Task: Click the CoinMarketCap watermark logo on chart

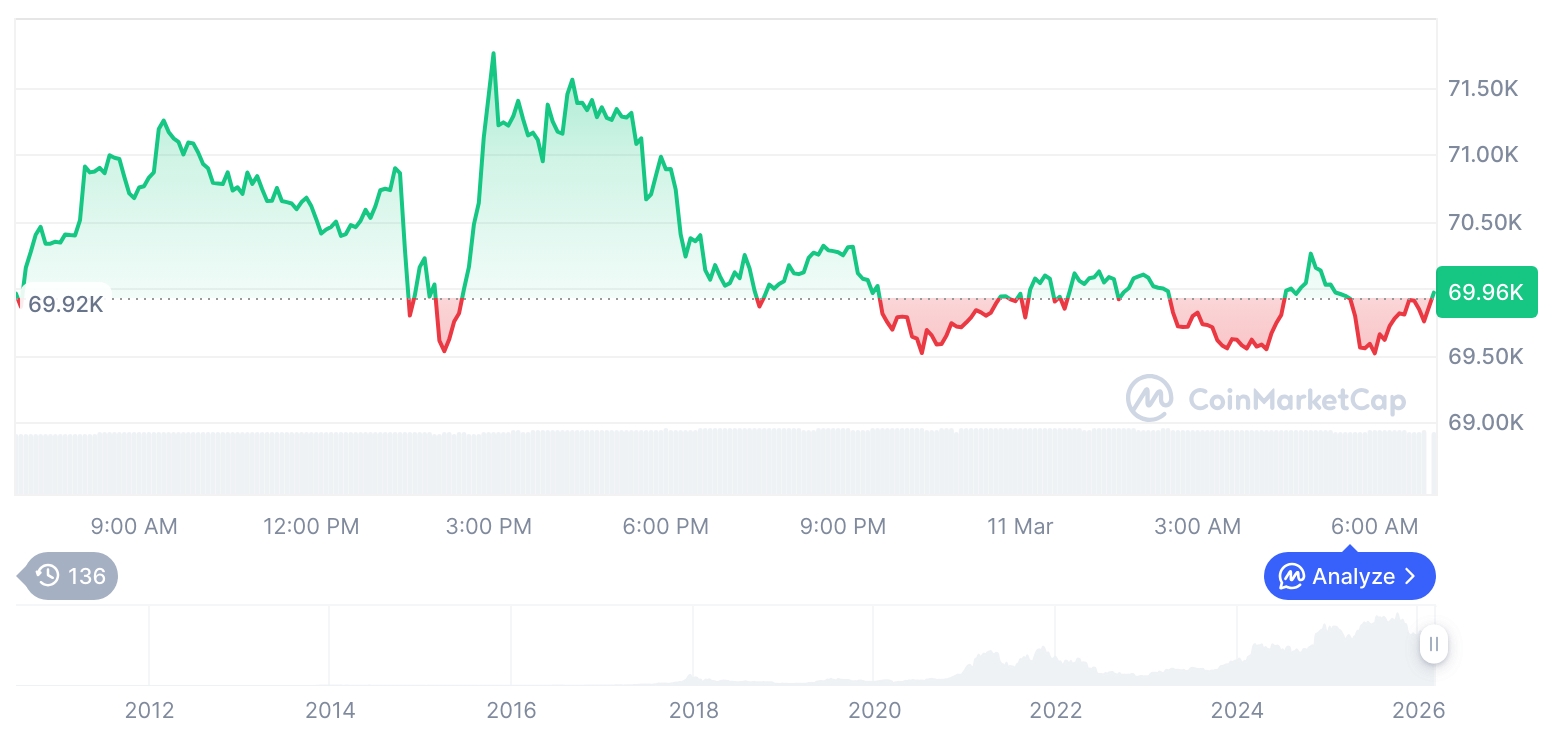Action: click(x=1150, y=398)
